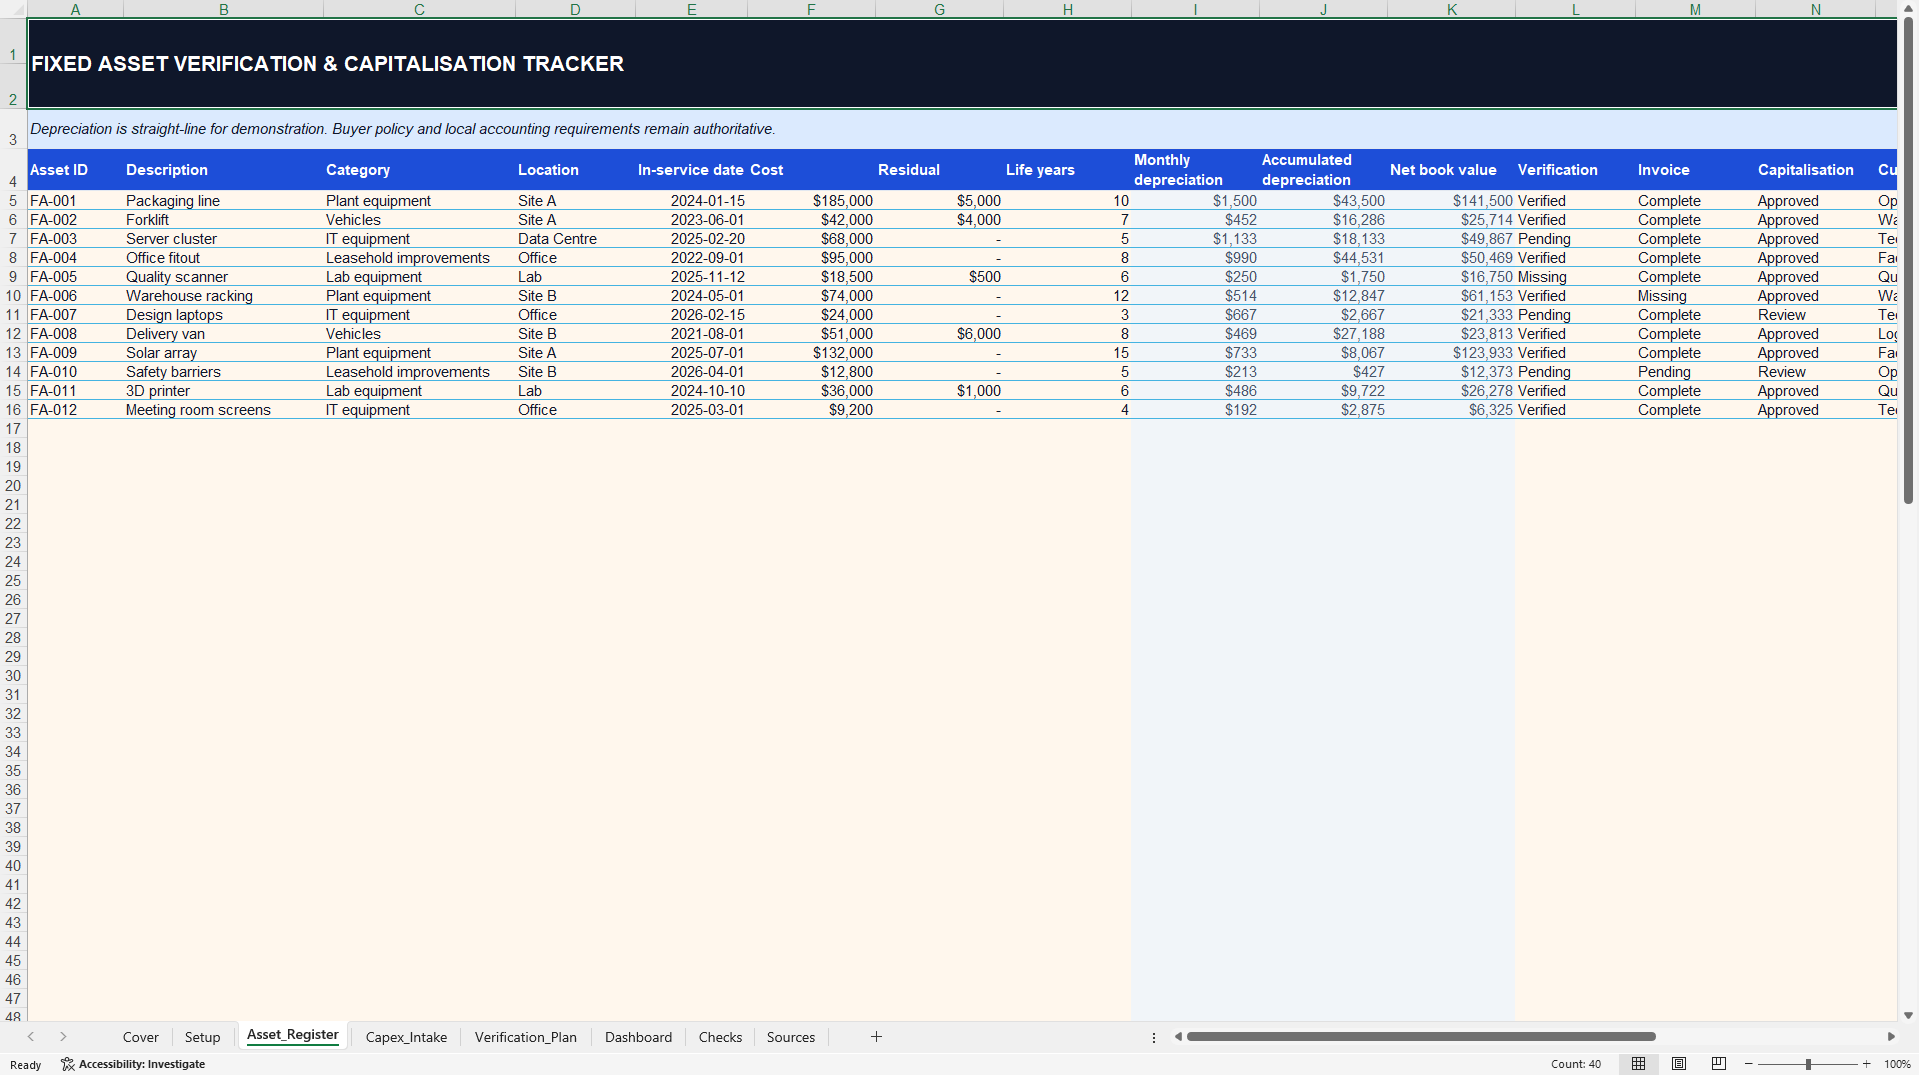Viewport: 1919px width, 1075px height.
Task: Open the Dashboard sheet tab
Action: (638, 1037)
